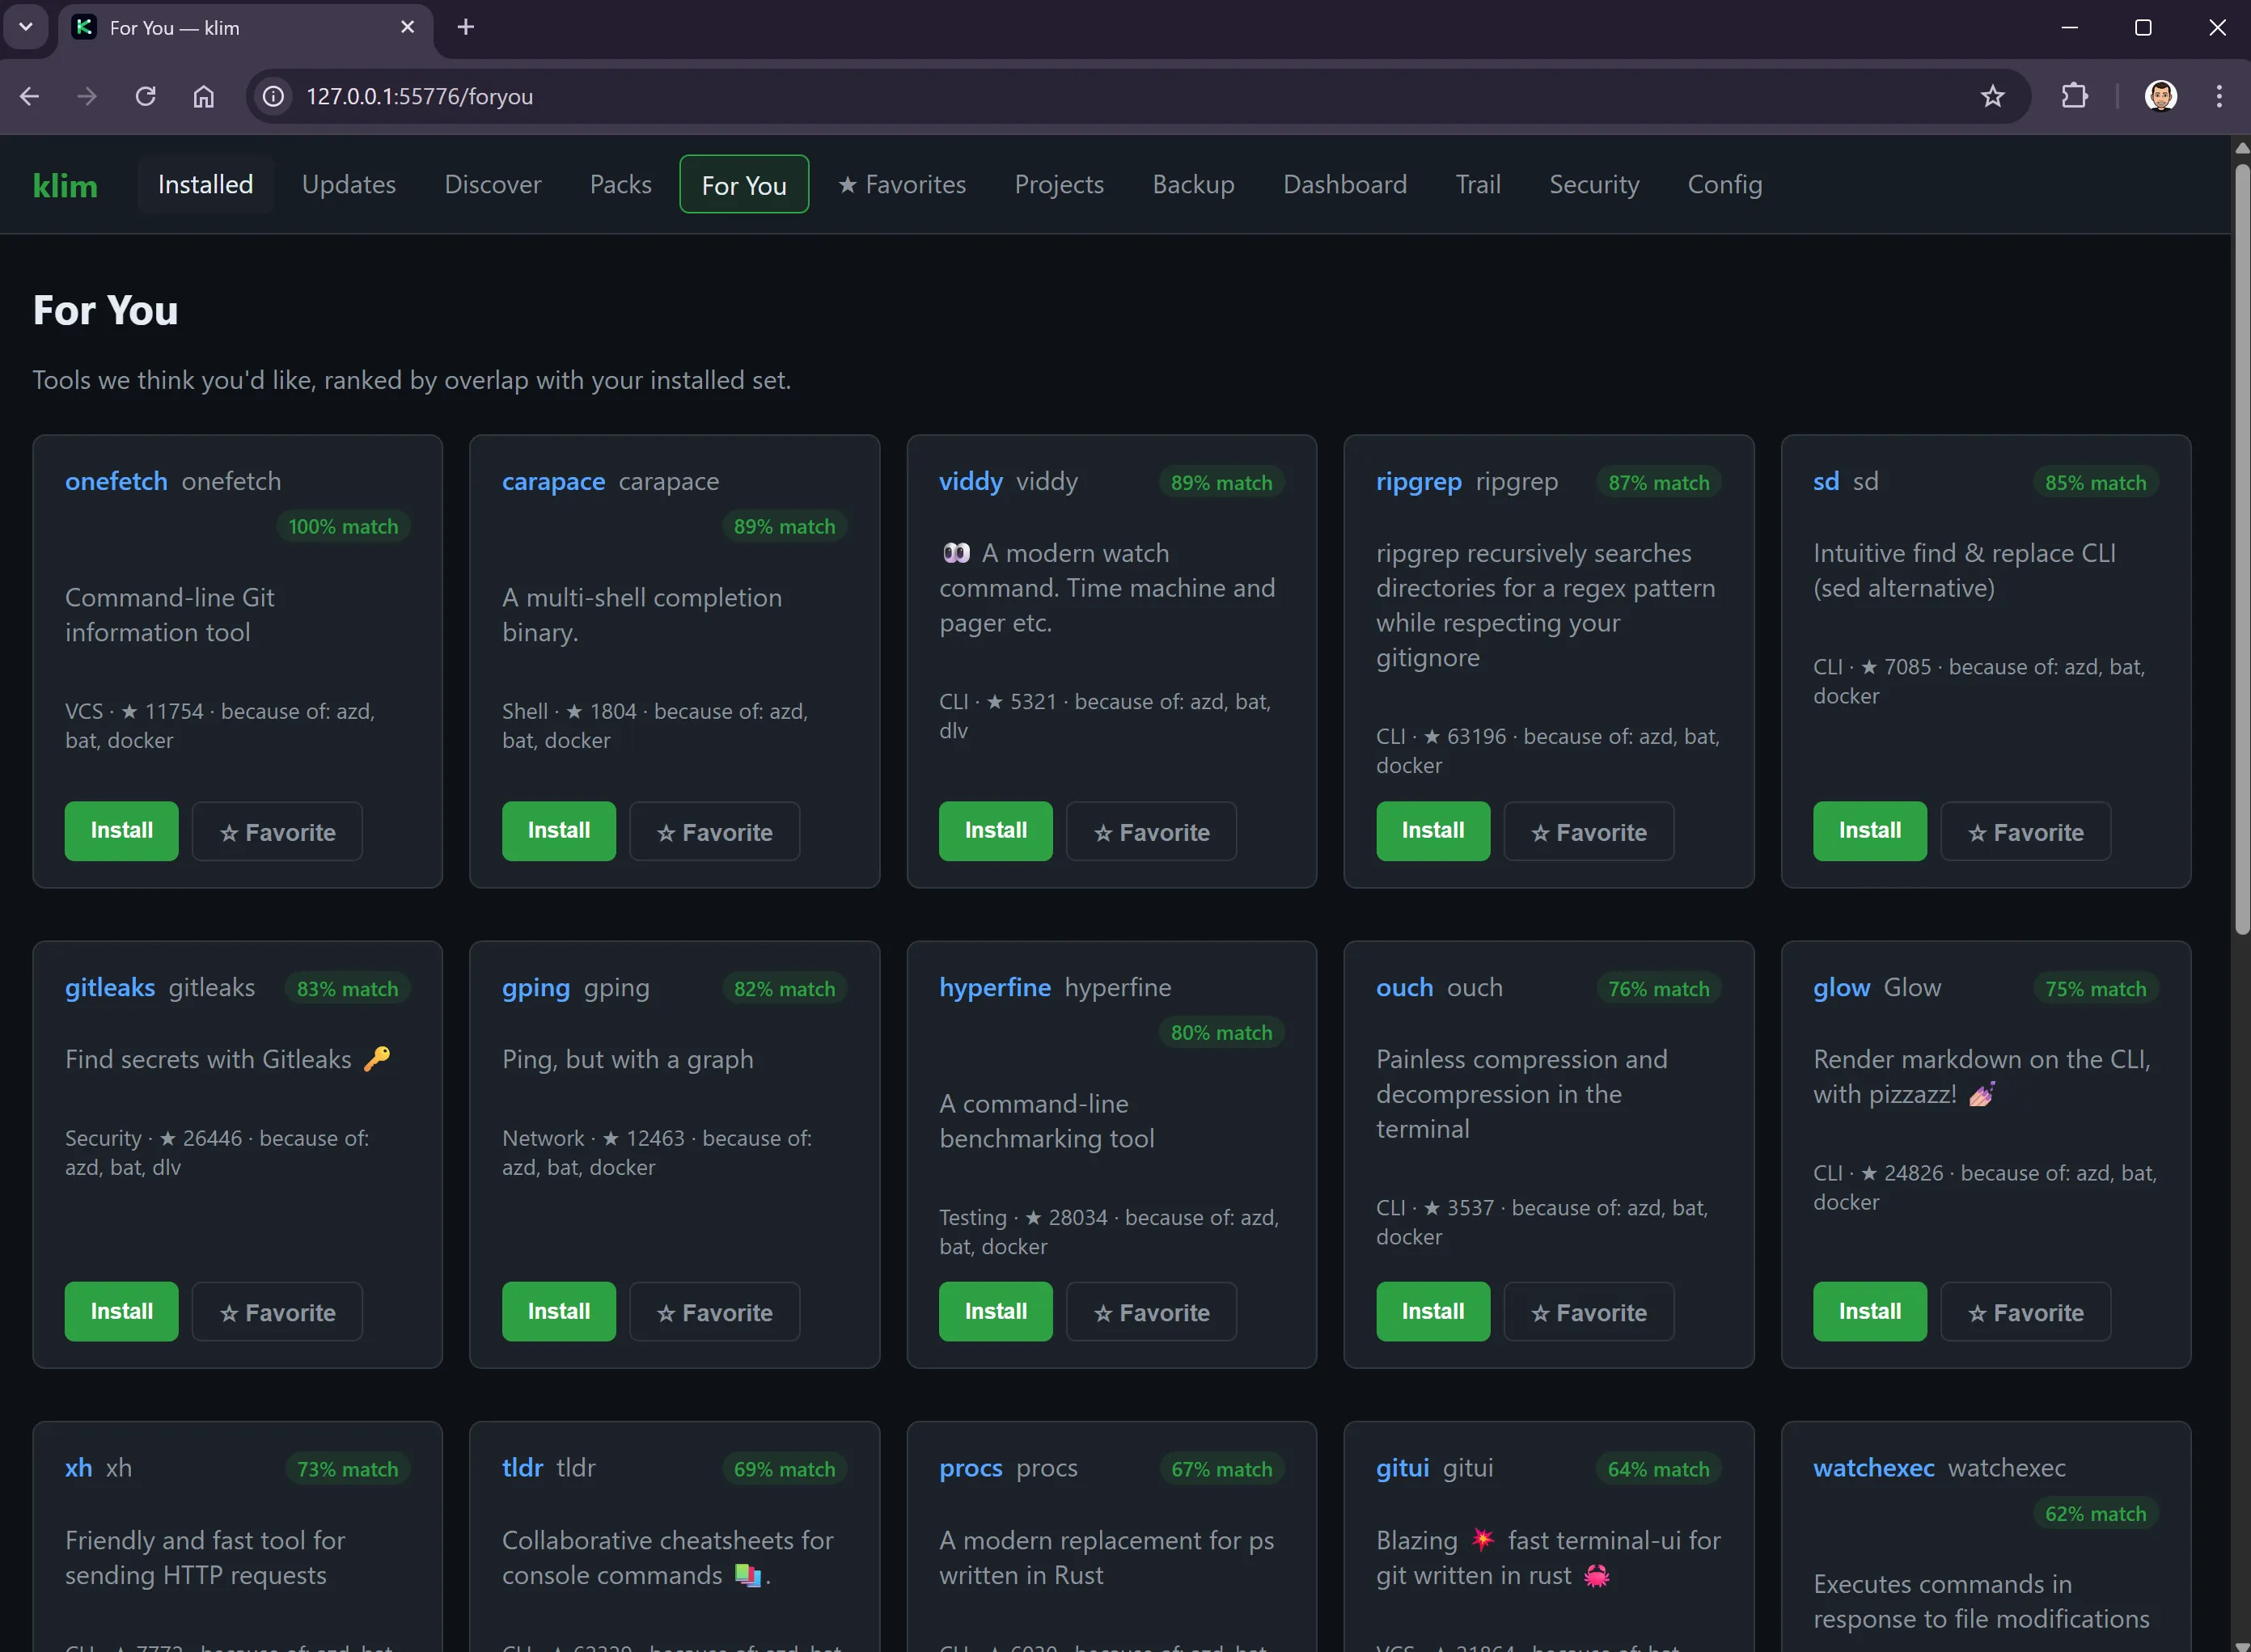Open the Favorites tab
Screen dimensions: 2251x1652
point(902,184)
